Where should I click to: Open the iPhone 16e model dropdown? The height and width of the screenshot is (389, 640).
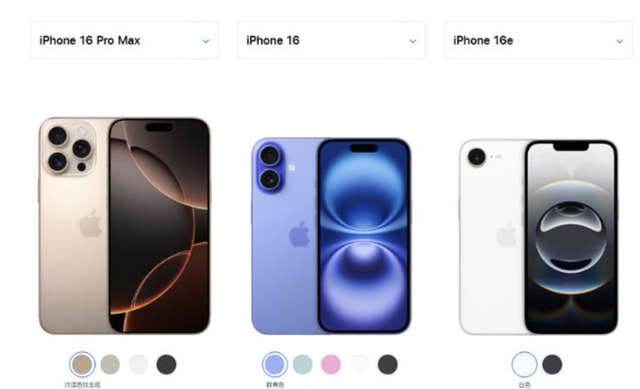(x=538, y=40)
